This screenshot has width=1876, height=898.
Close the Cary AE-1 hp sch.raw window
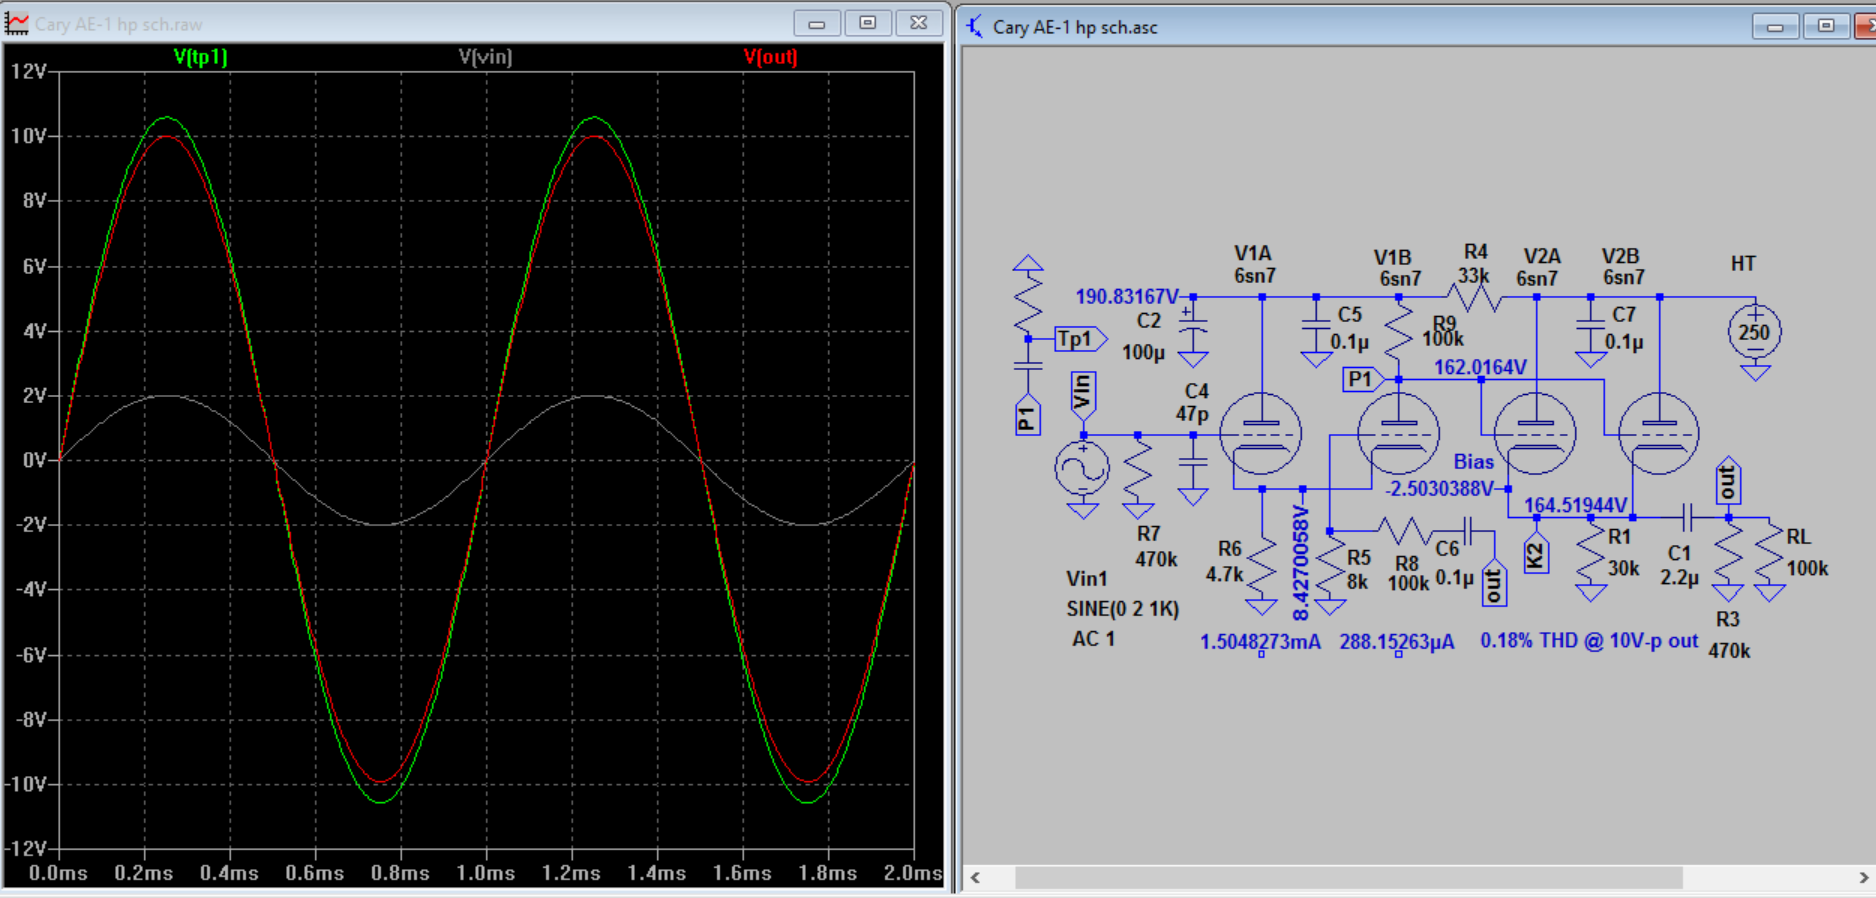pos(919,23)
